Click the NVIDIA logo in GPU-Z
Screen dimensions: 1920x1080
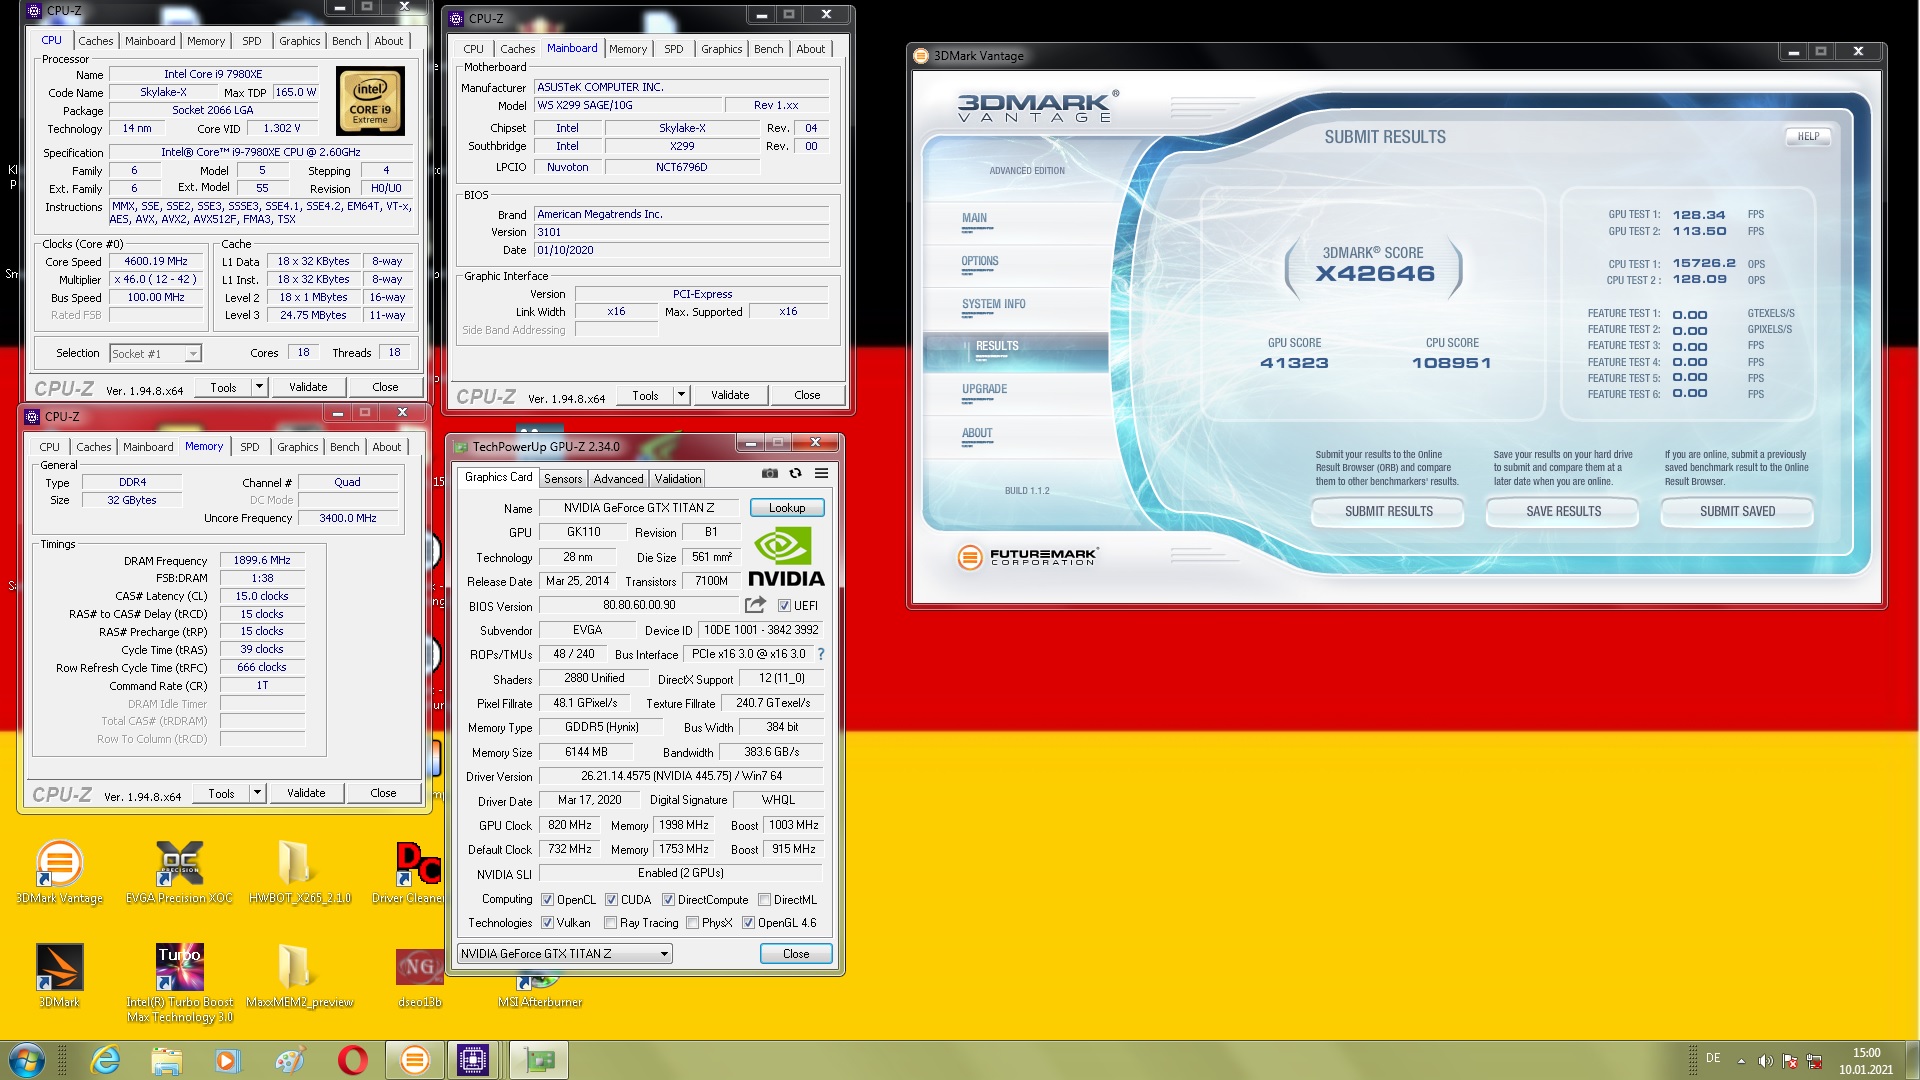786,557
